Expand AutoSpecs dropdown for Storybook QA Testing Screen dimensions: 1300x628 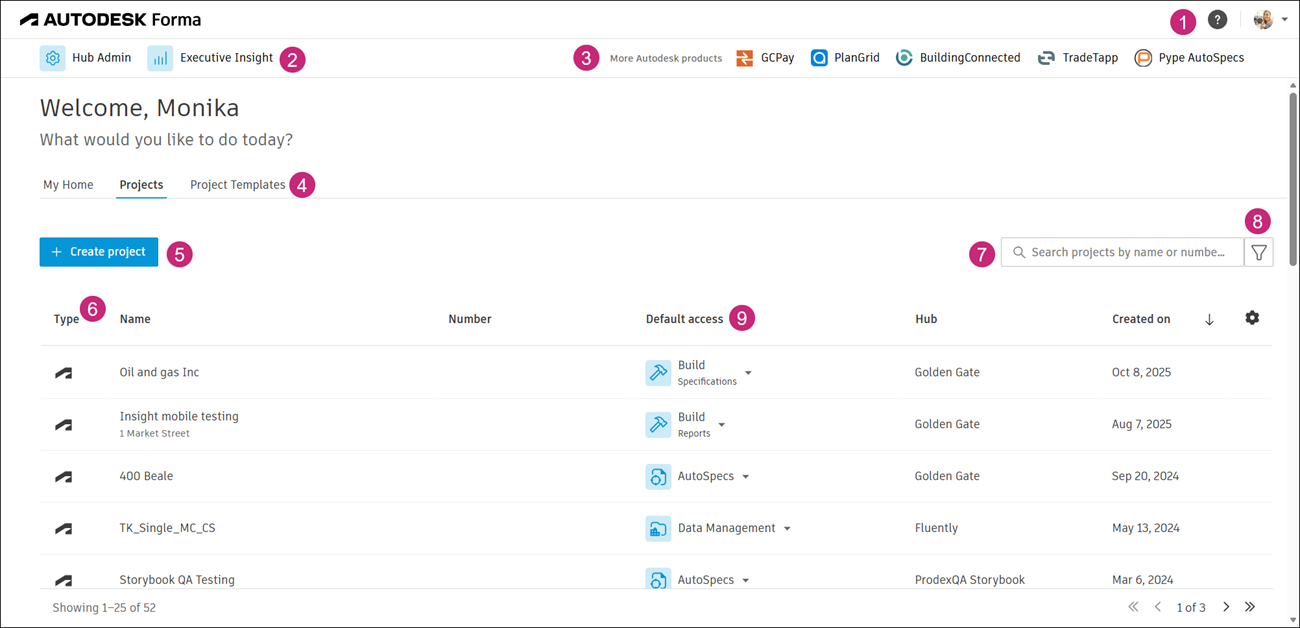pos(746,581)
